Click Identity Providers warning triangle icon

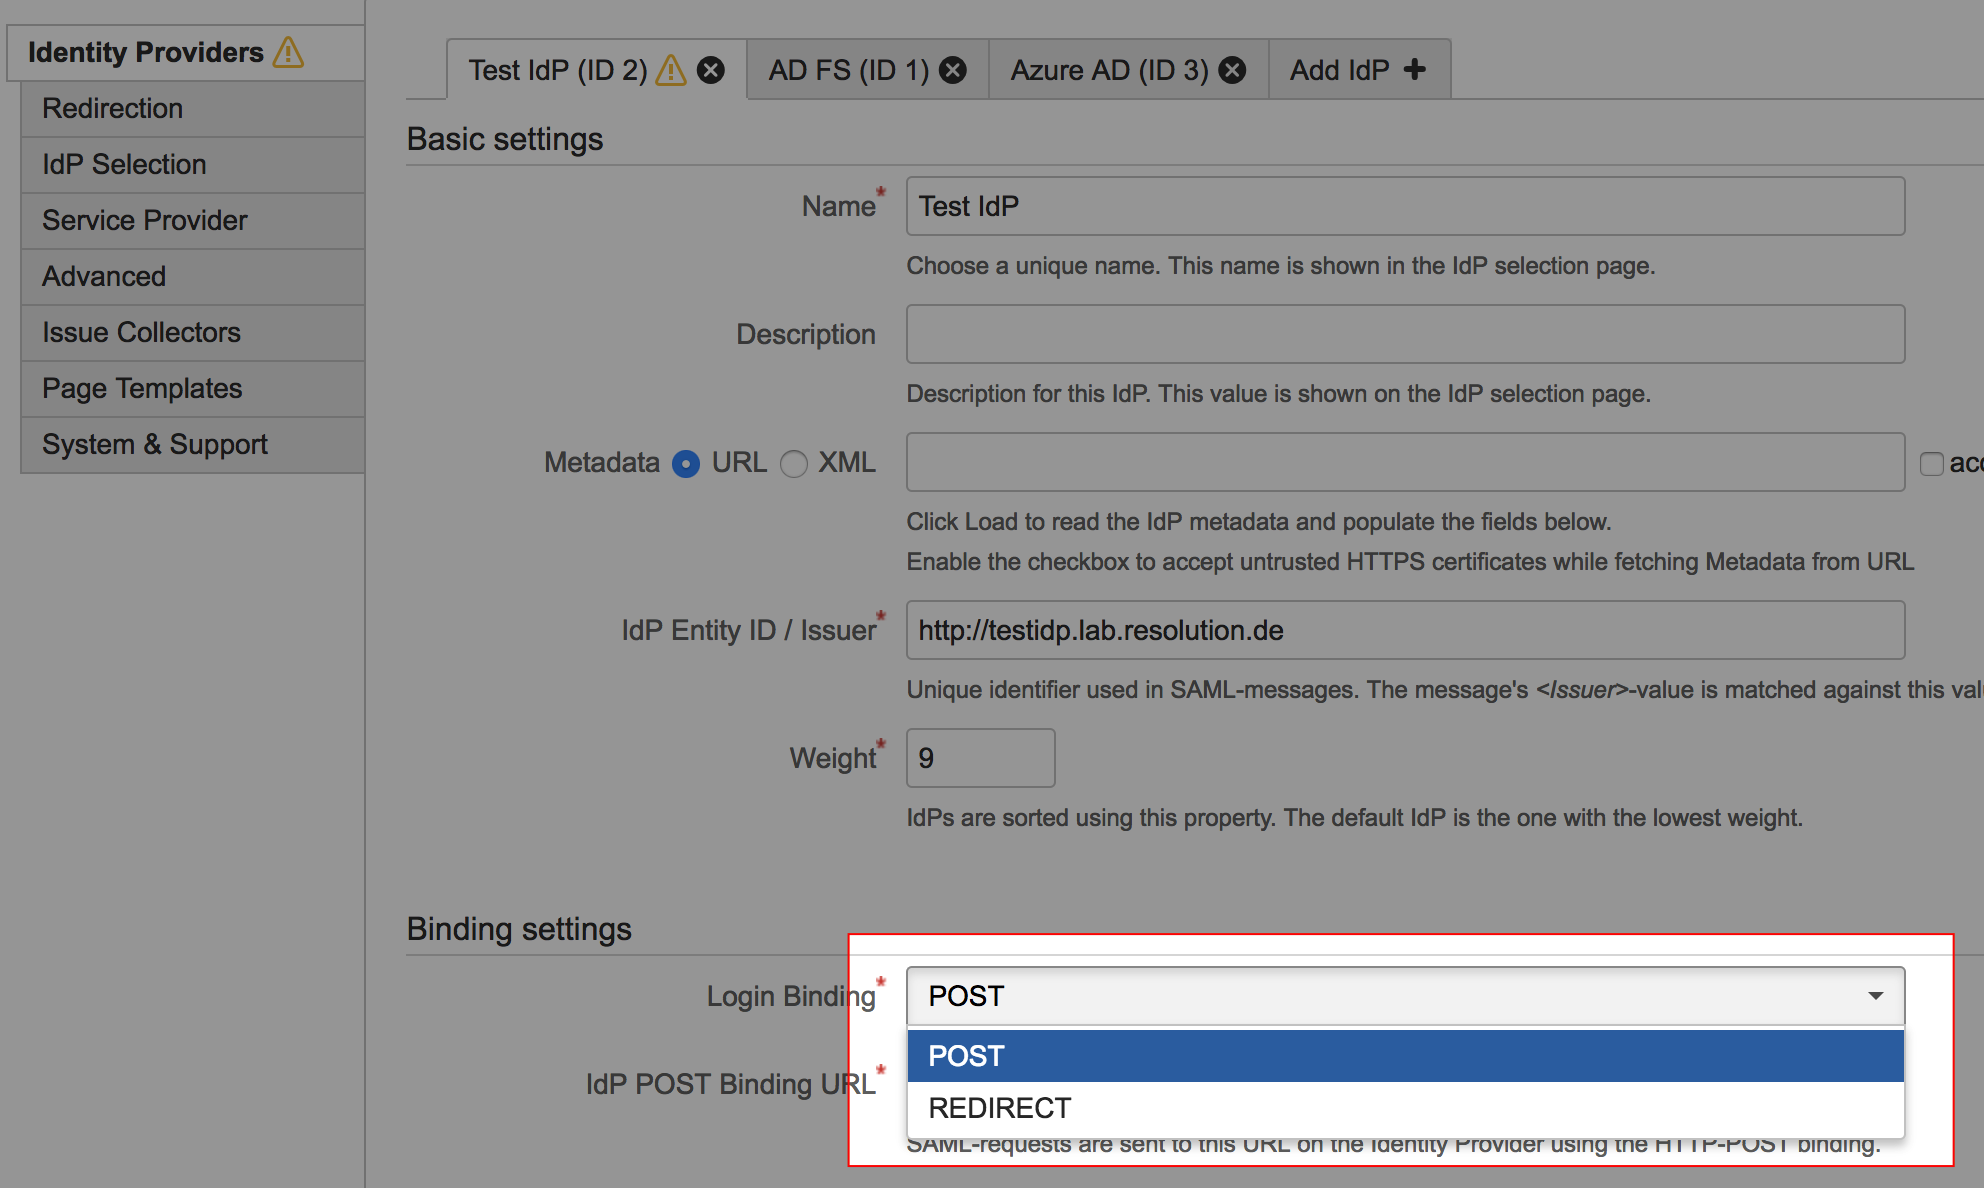tap(288, 52)
